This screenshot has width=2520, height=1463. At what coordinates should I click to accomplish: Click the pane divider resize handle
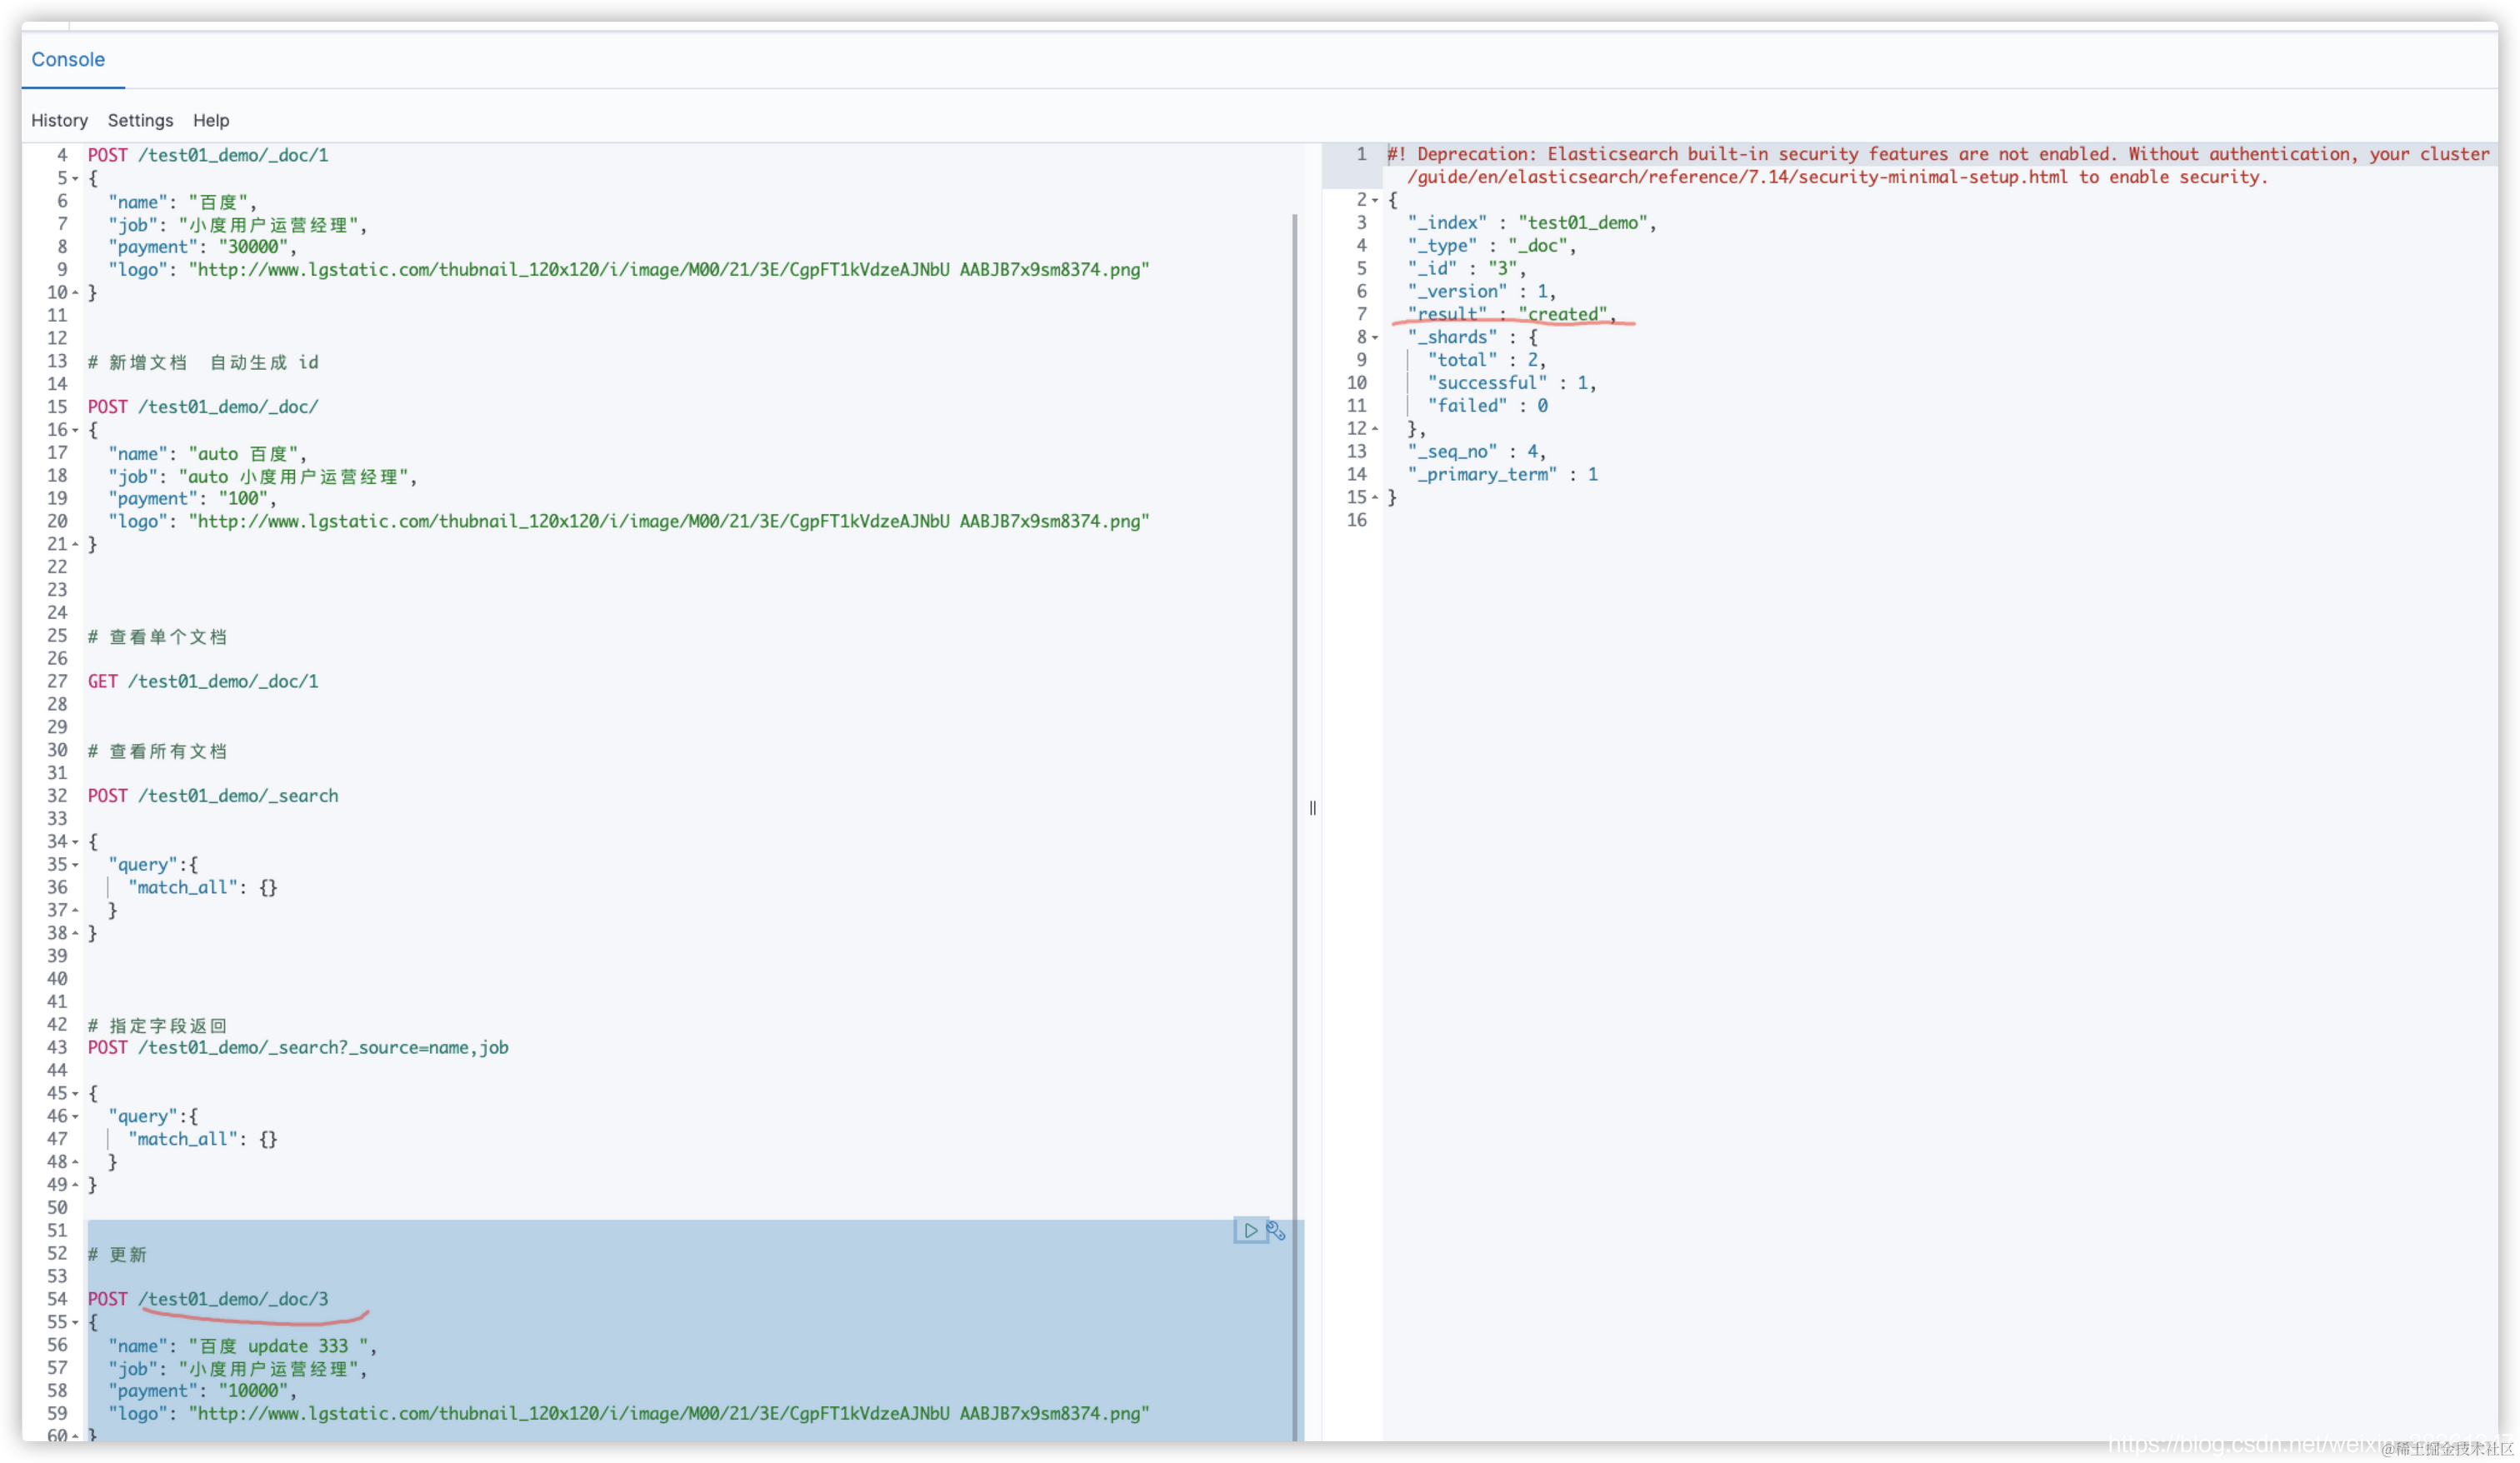(x=1313, y=808)
